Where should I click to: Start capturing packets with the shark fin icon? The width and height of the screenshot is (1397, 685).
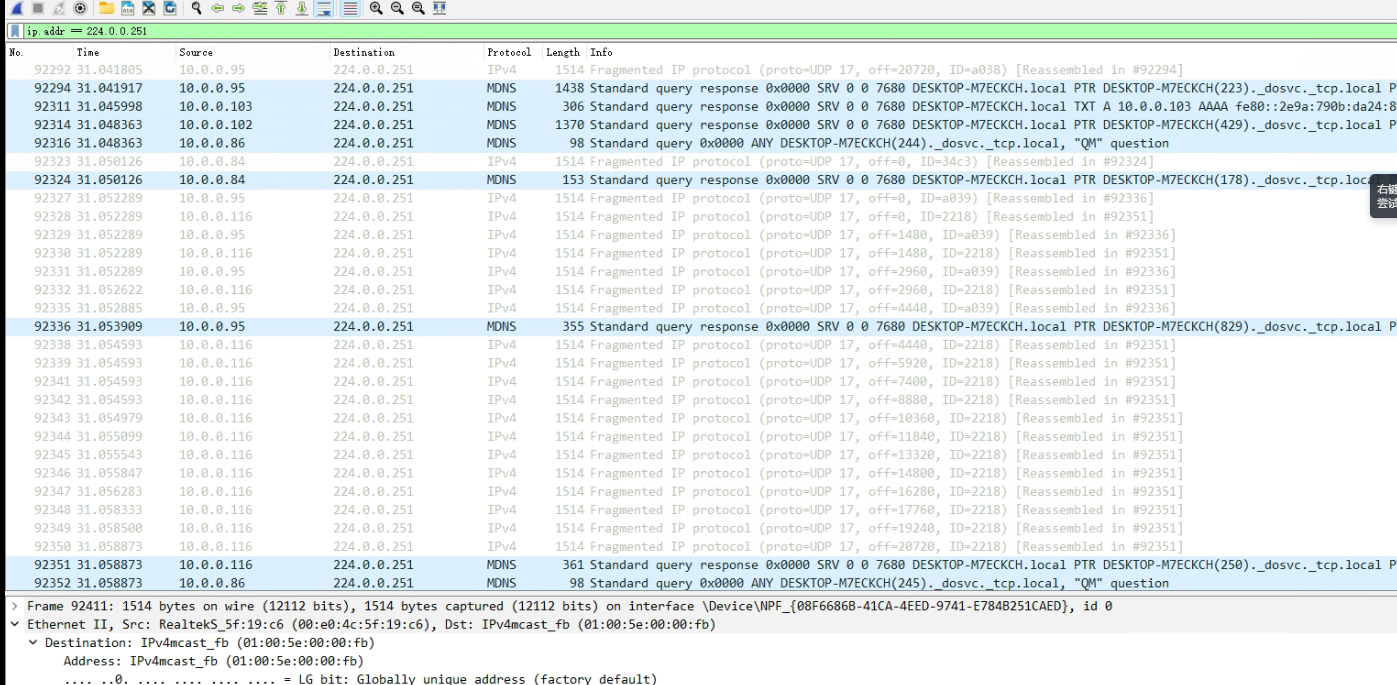pos(16,8)
